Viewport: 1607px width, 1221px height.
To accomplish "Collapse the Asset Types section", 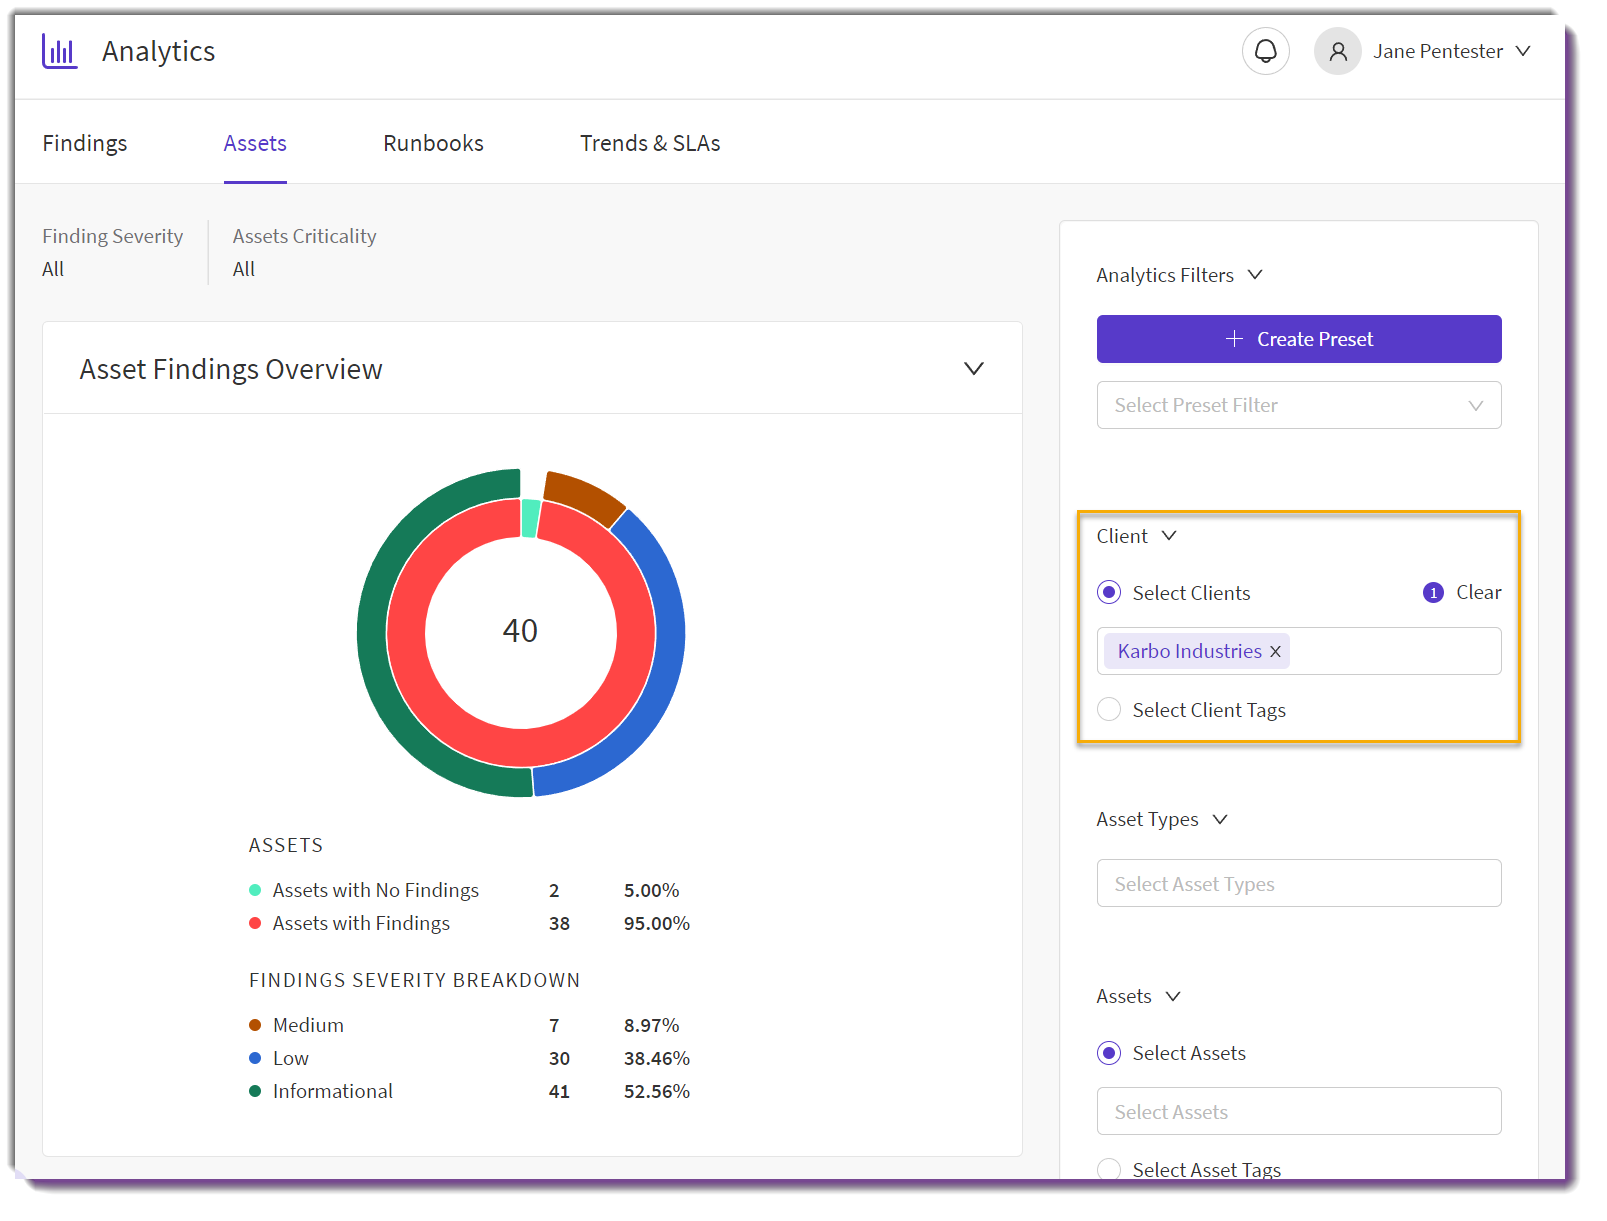I will (x=1220, y=819).
